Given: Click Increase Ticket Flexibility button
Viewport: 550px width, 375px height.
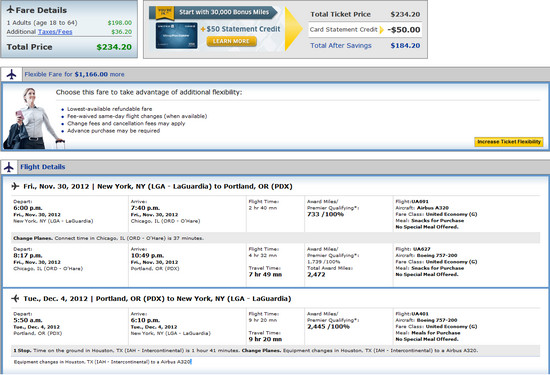Looking at the screenshot, I should click(509, 142).
